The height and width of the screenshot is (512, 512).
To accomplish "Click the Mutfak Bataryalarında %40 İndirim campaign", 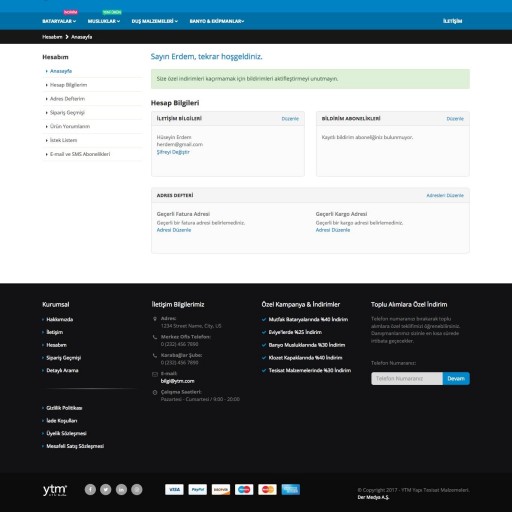I will 308,319.
